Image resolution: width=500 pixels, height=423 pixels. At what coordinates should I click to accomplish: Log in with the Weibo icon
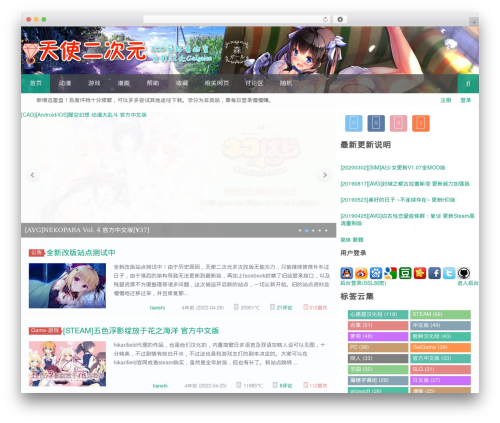361,273
